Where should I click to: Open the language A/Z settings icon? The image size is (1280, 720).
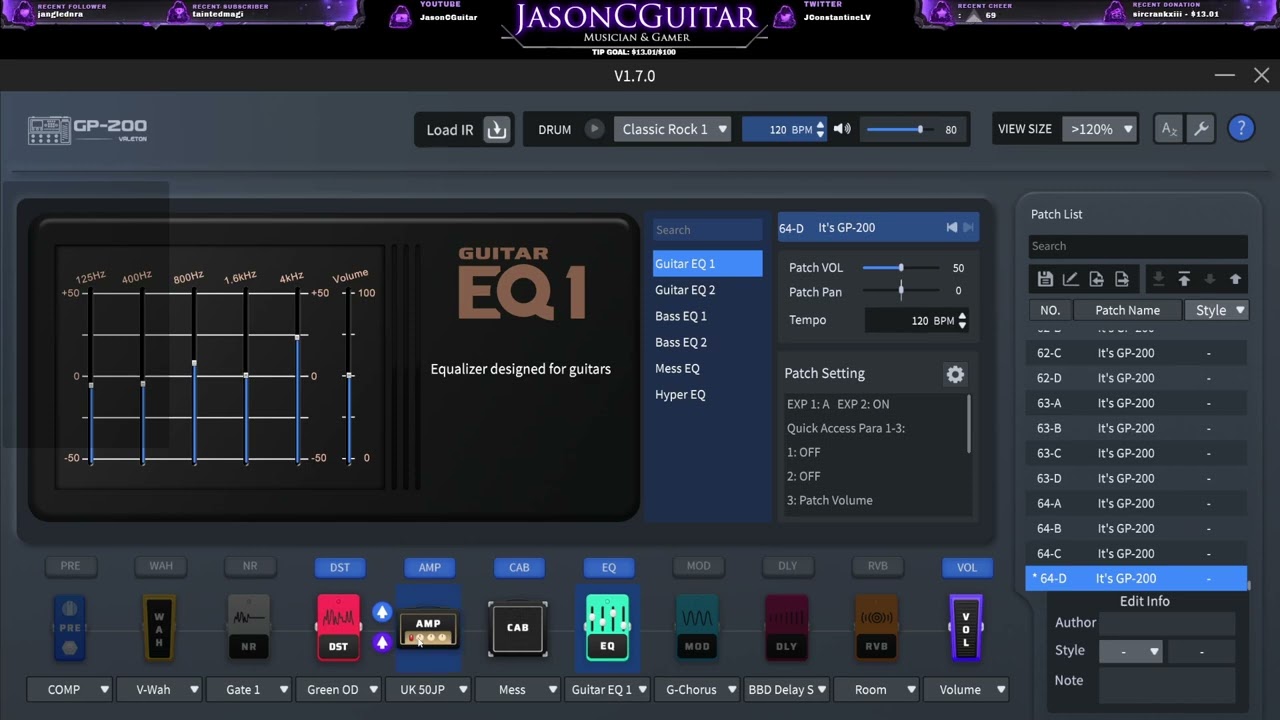pyautogui.click(x=1168, y=129)
